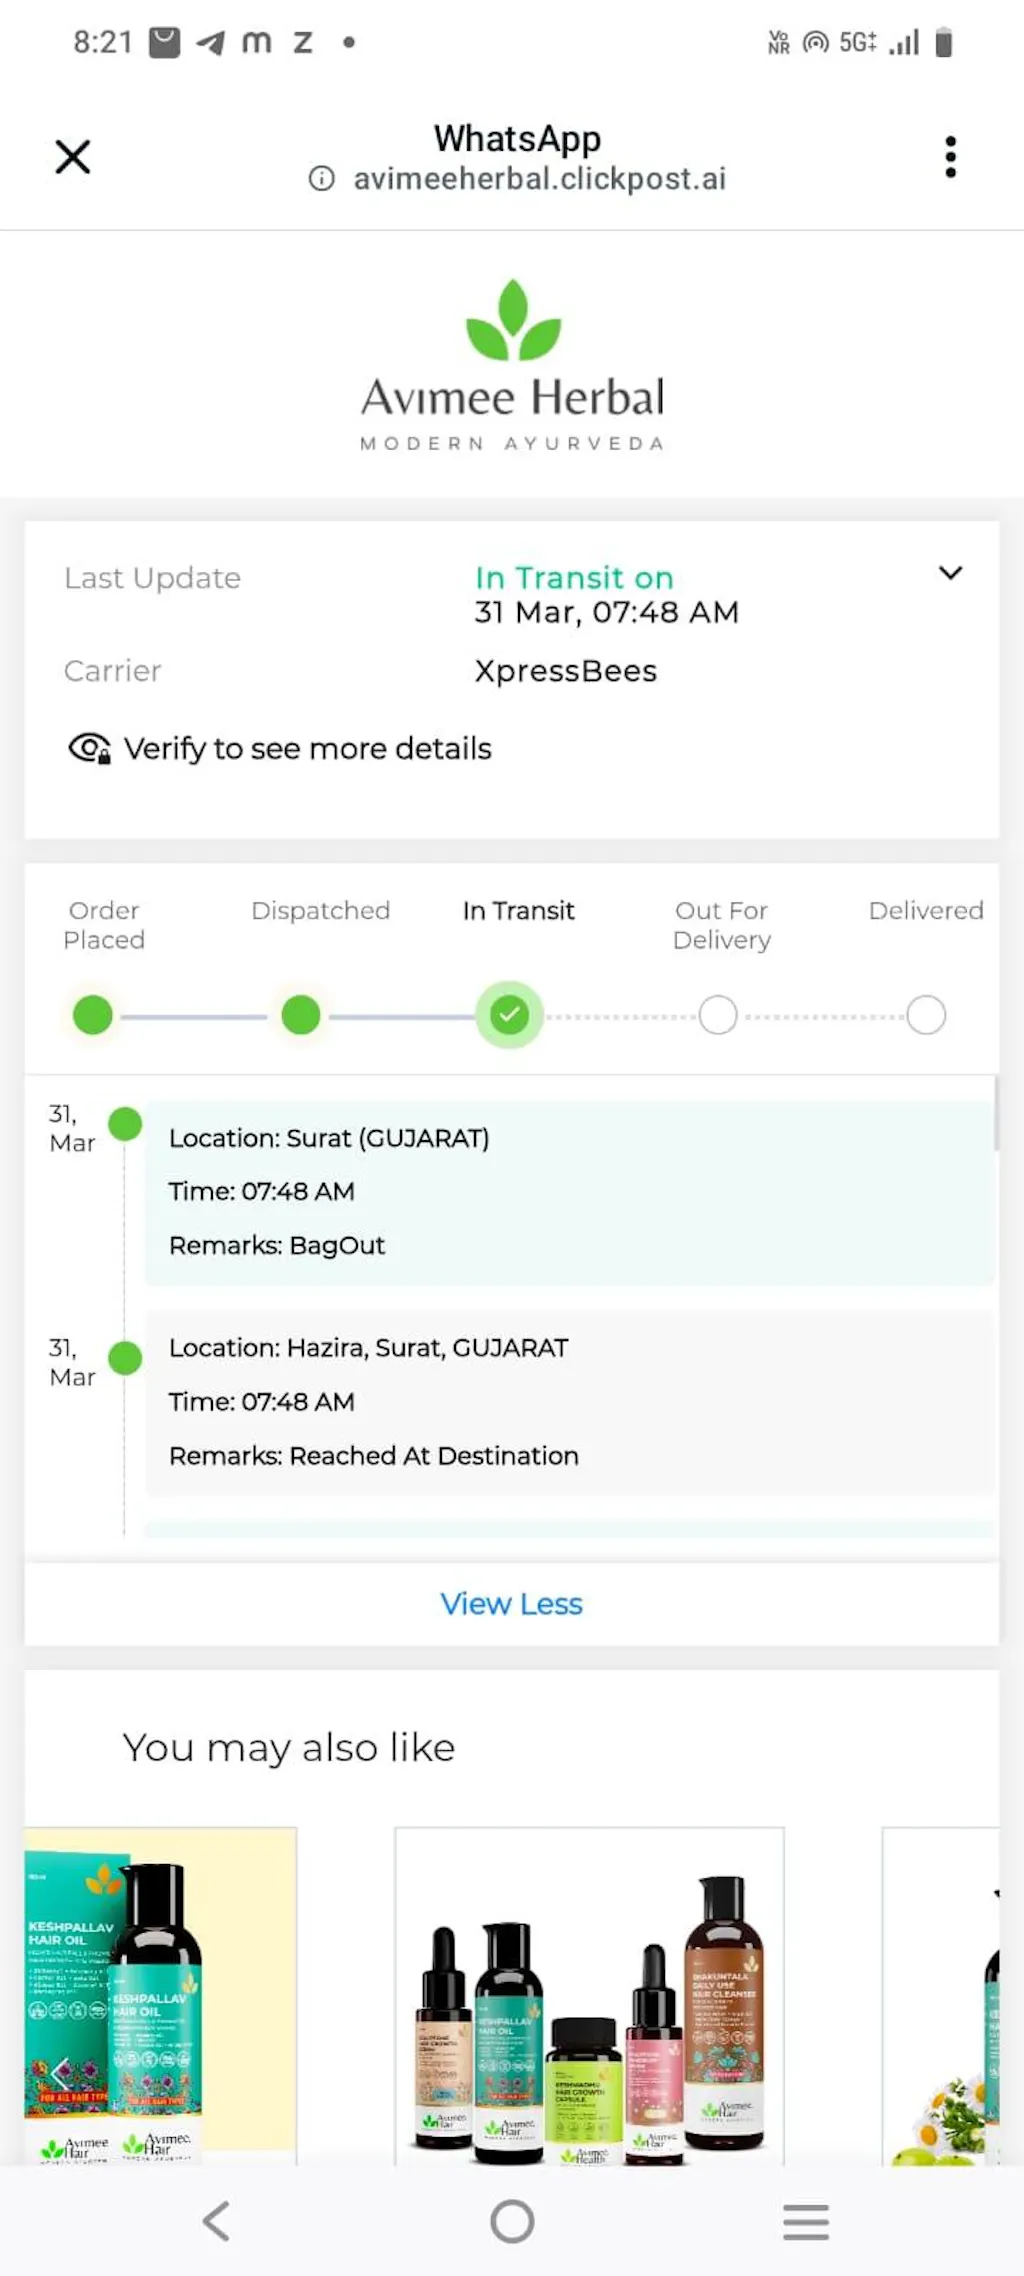Open the three-dot overflow menu
Viewport: 1024px width, 2276px height.
pyautogui.click(x=950, y=157)
